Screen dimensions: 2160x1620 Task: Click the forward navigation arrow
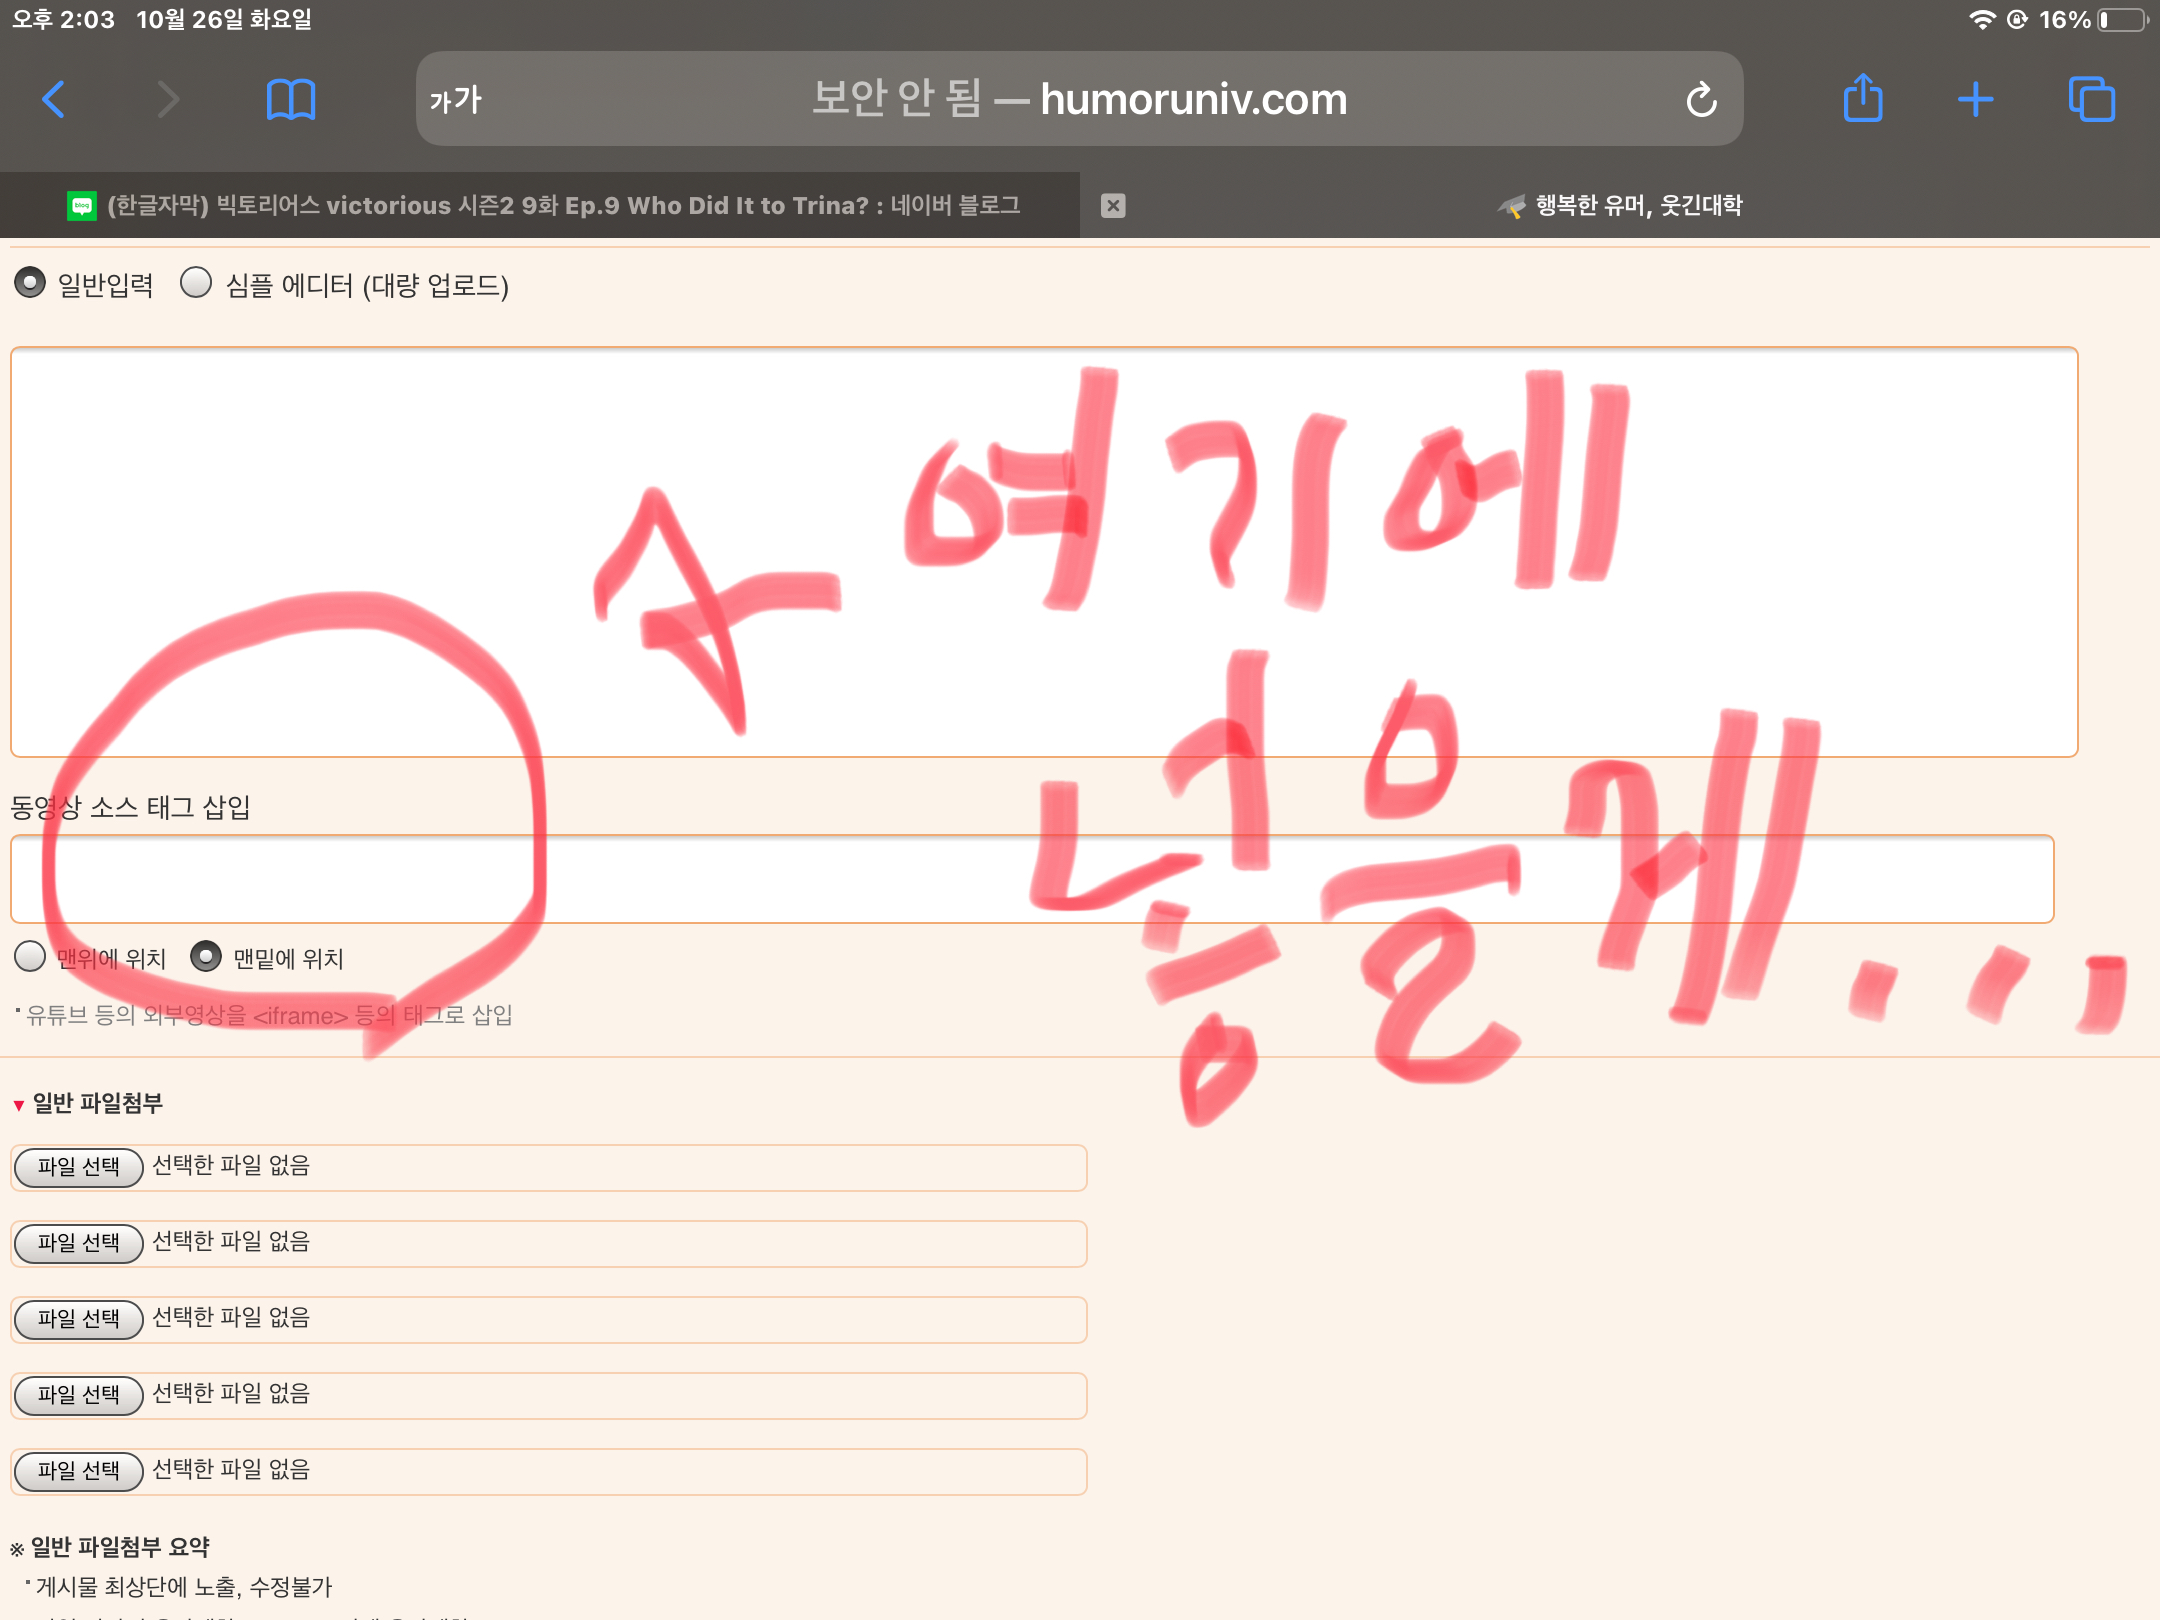coord(168,99)
